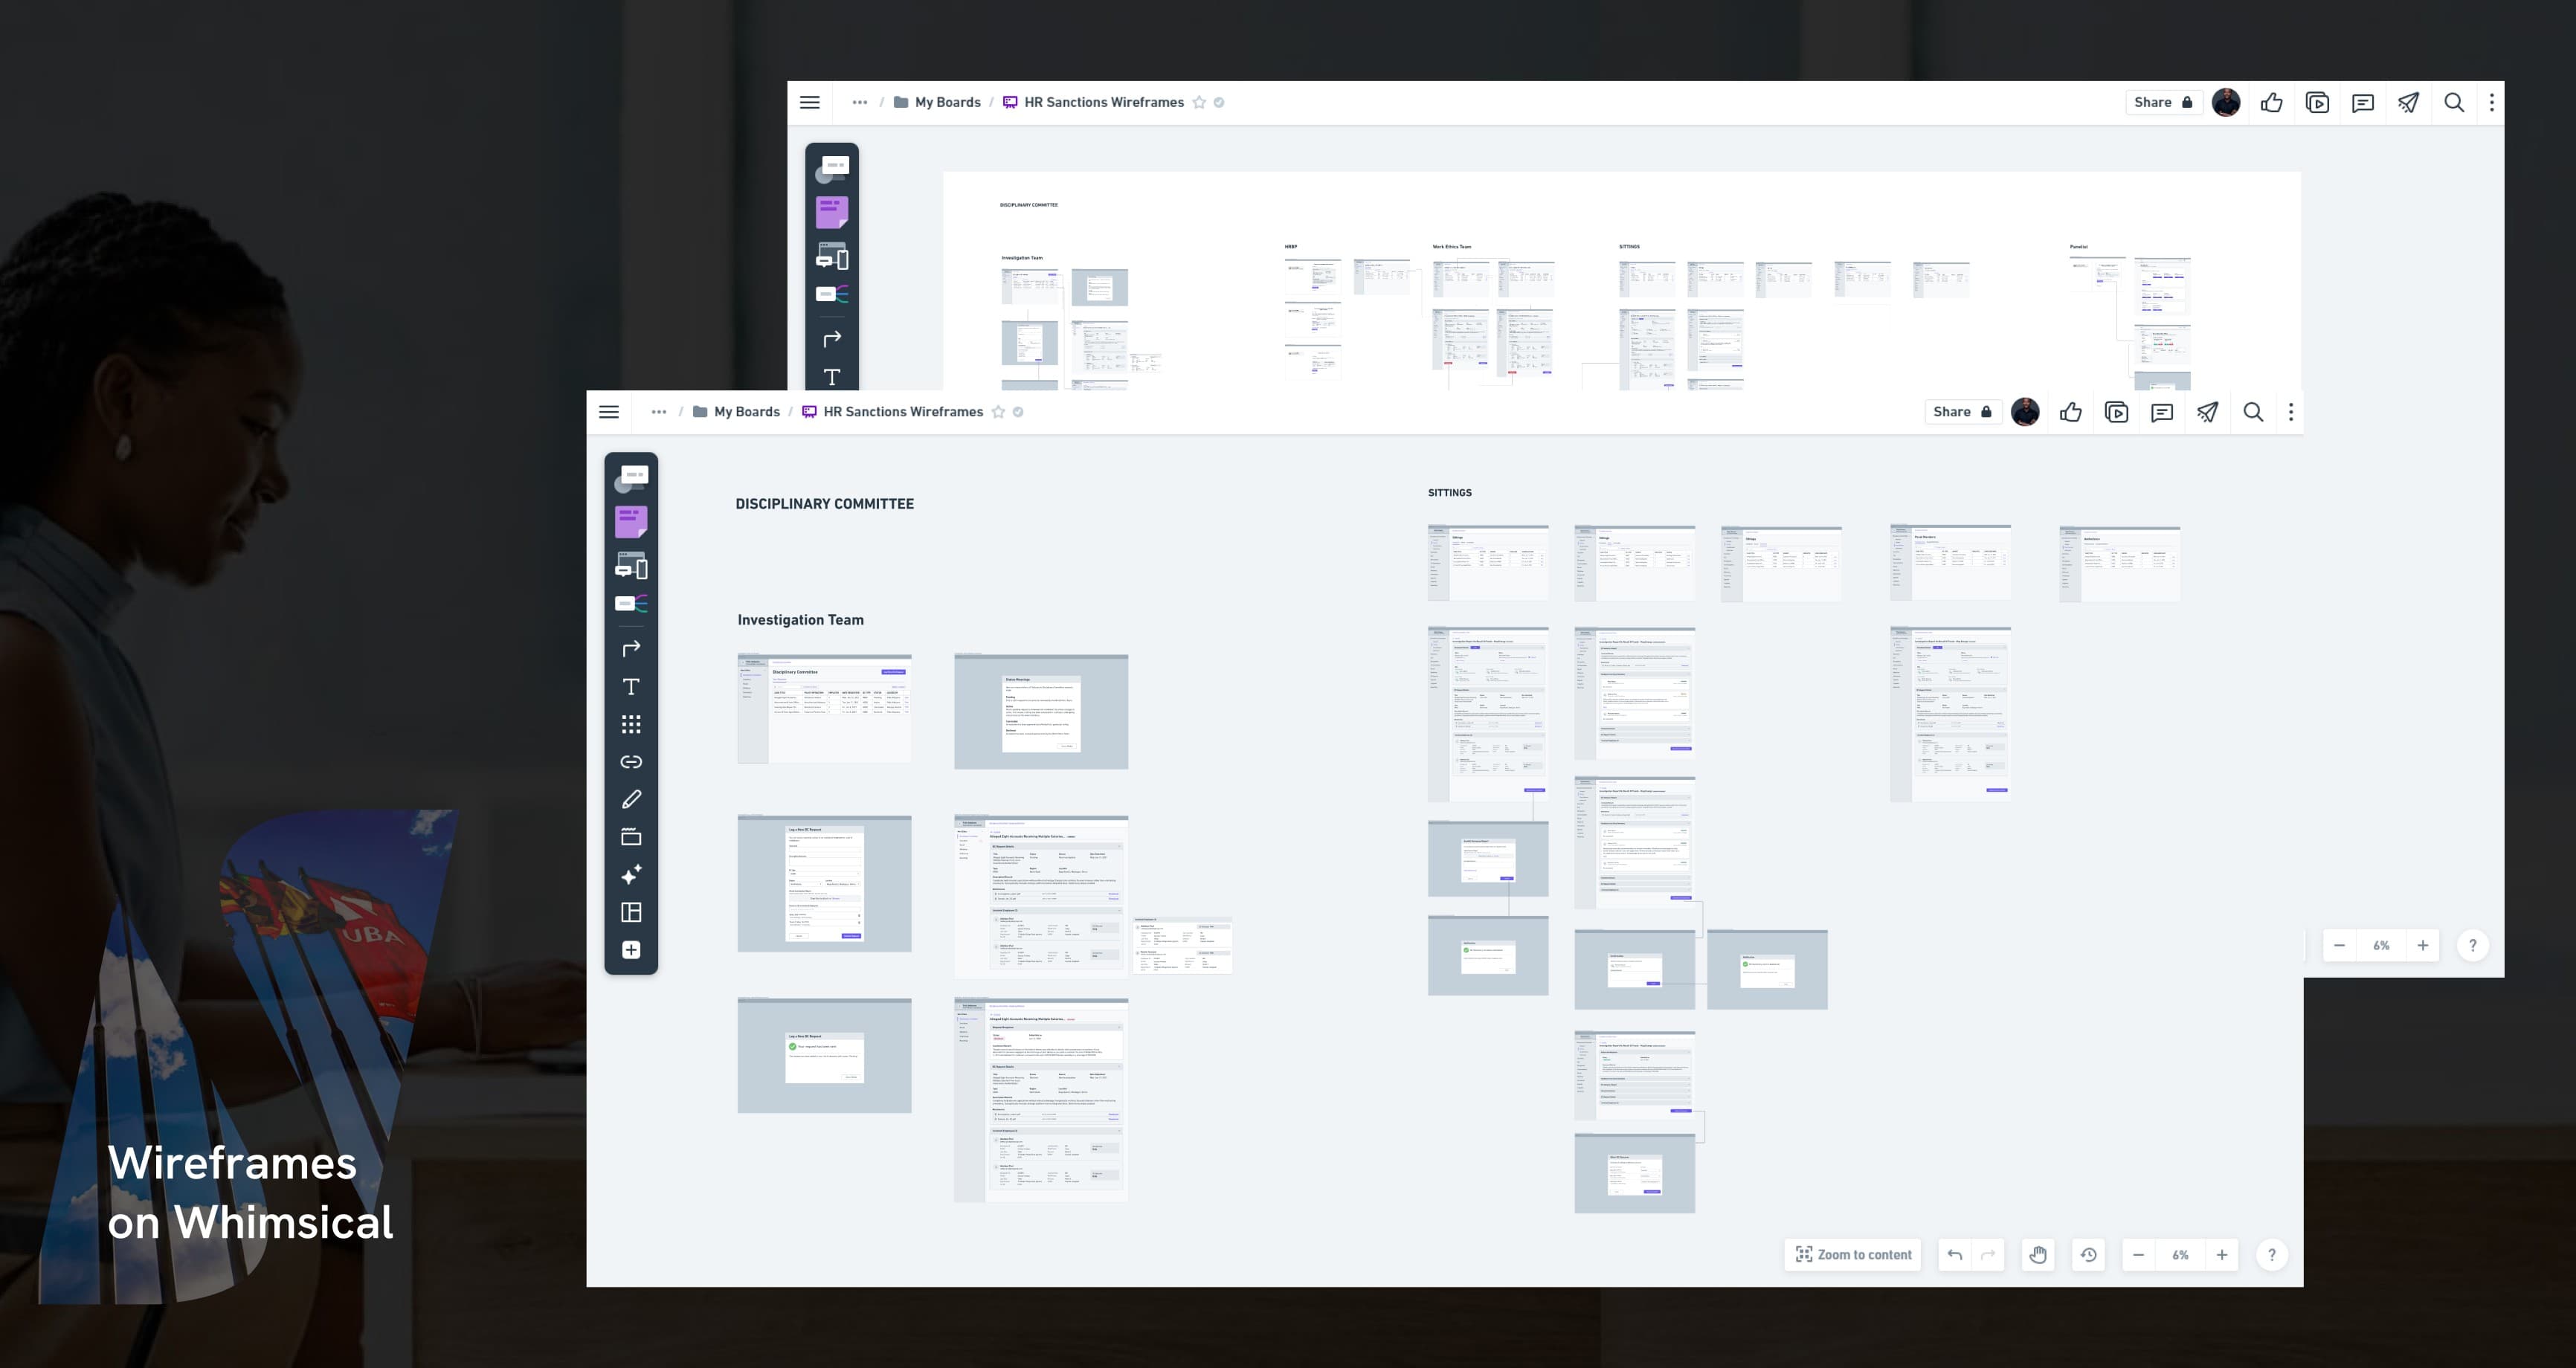Screen dimensions: 2576x1368
Task: Zoom out with minus in front window
Action: click(2138, 1255)
